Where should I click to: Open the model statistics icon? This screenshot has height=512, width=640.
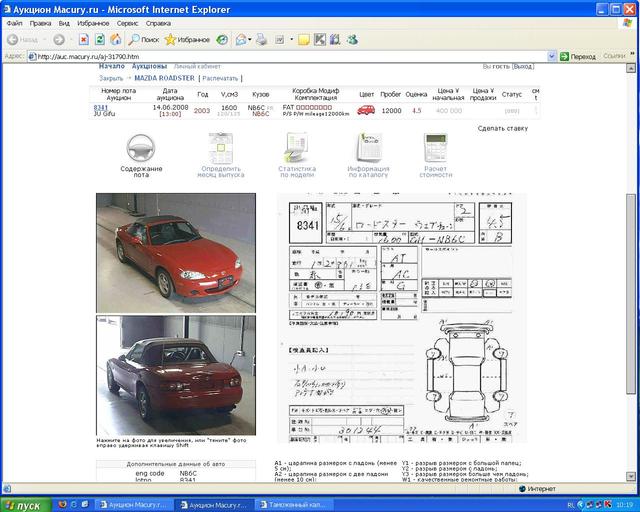297,148
